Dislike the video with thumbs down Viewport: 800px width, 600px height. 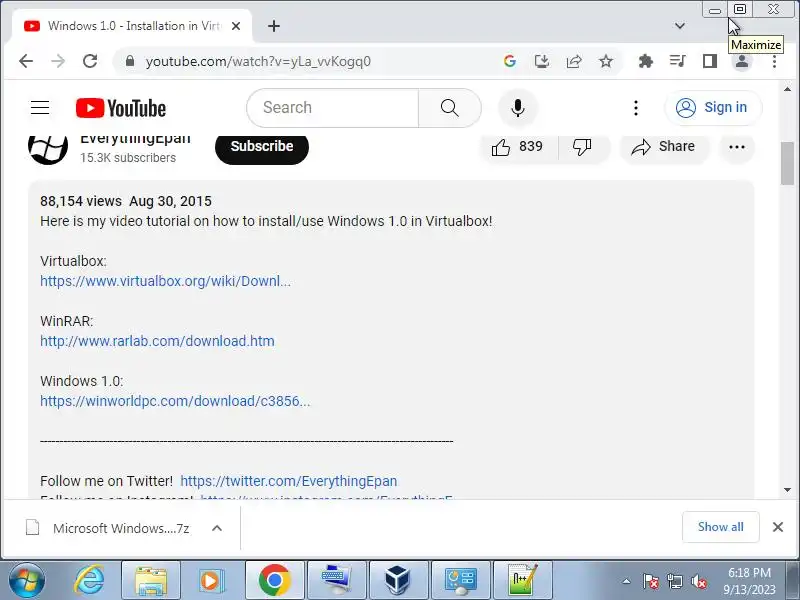coord(582,147)
